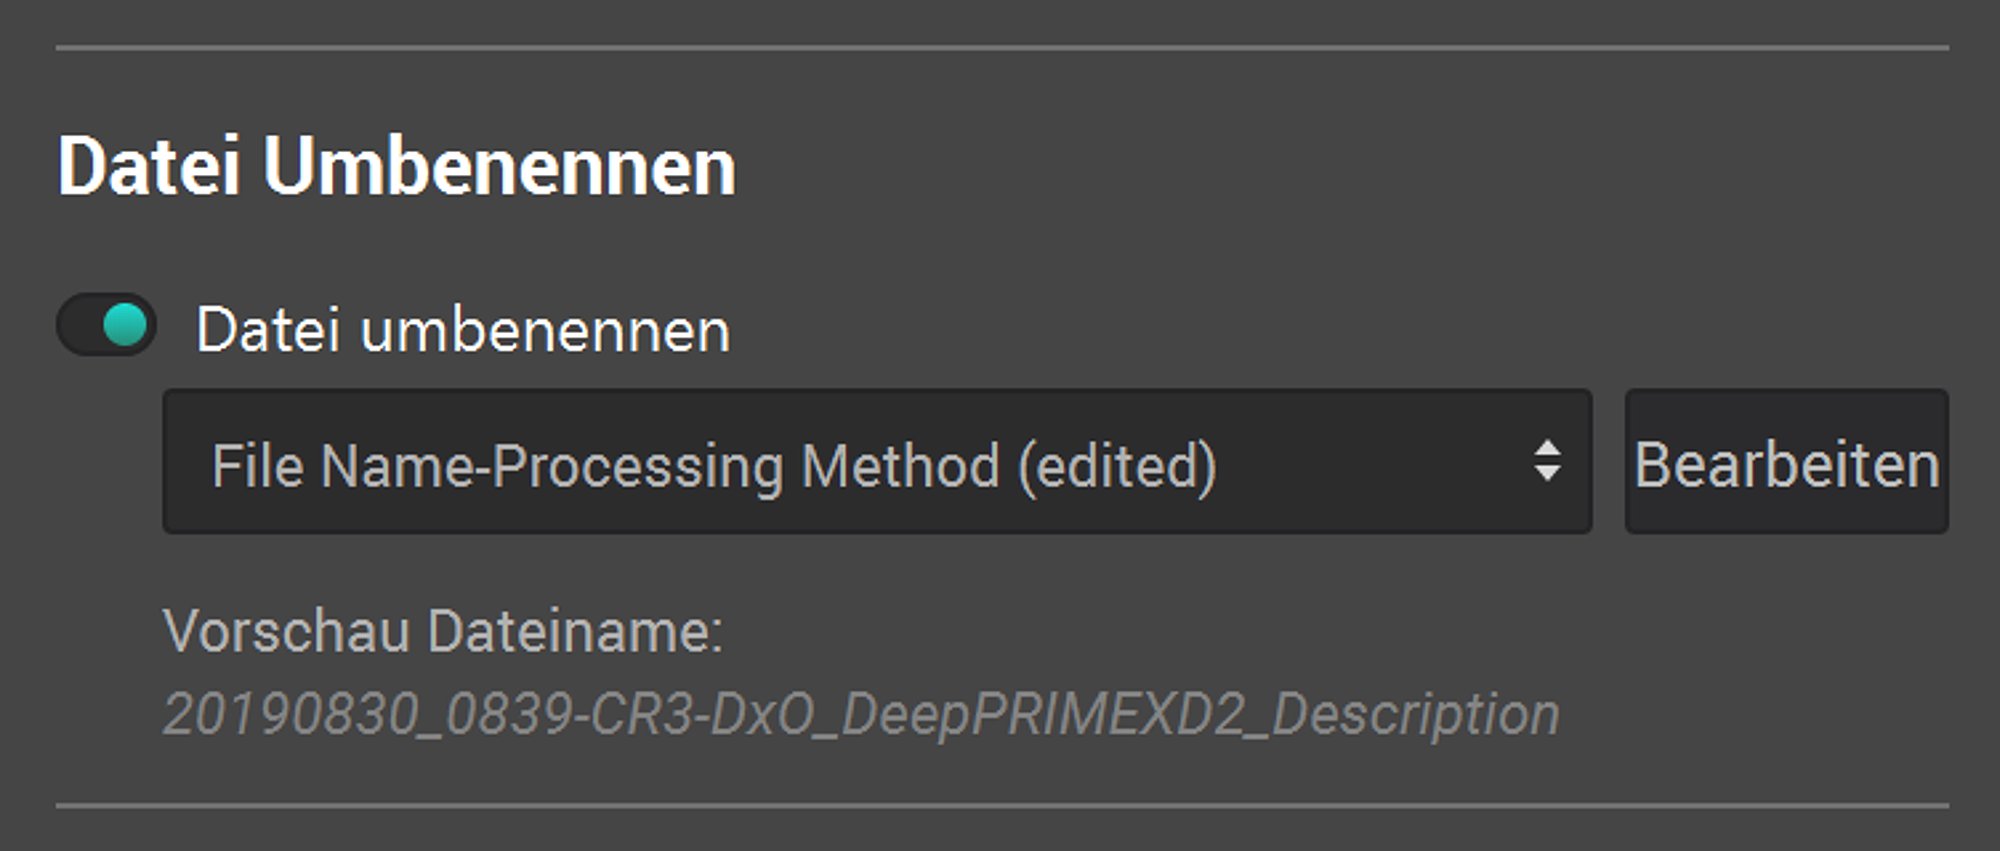Click the 'Datei Umbenennen' section heading
Screen dimensions: 2000x851
(397, 166)
